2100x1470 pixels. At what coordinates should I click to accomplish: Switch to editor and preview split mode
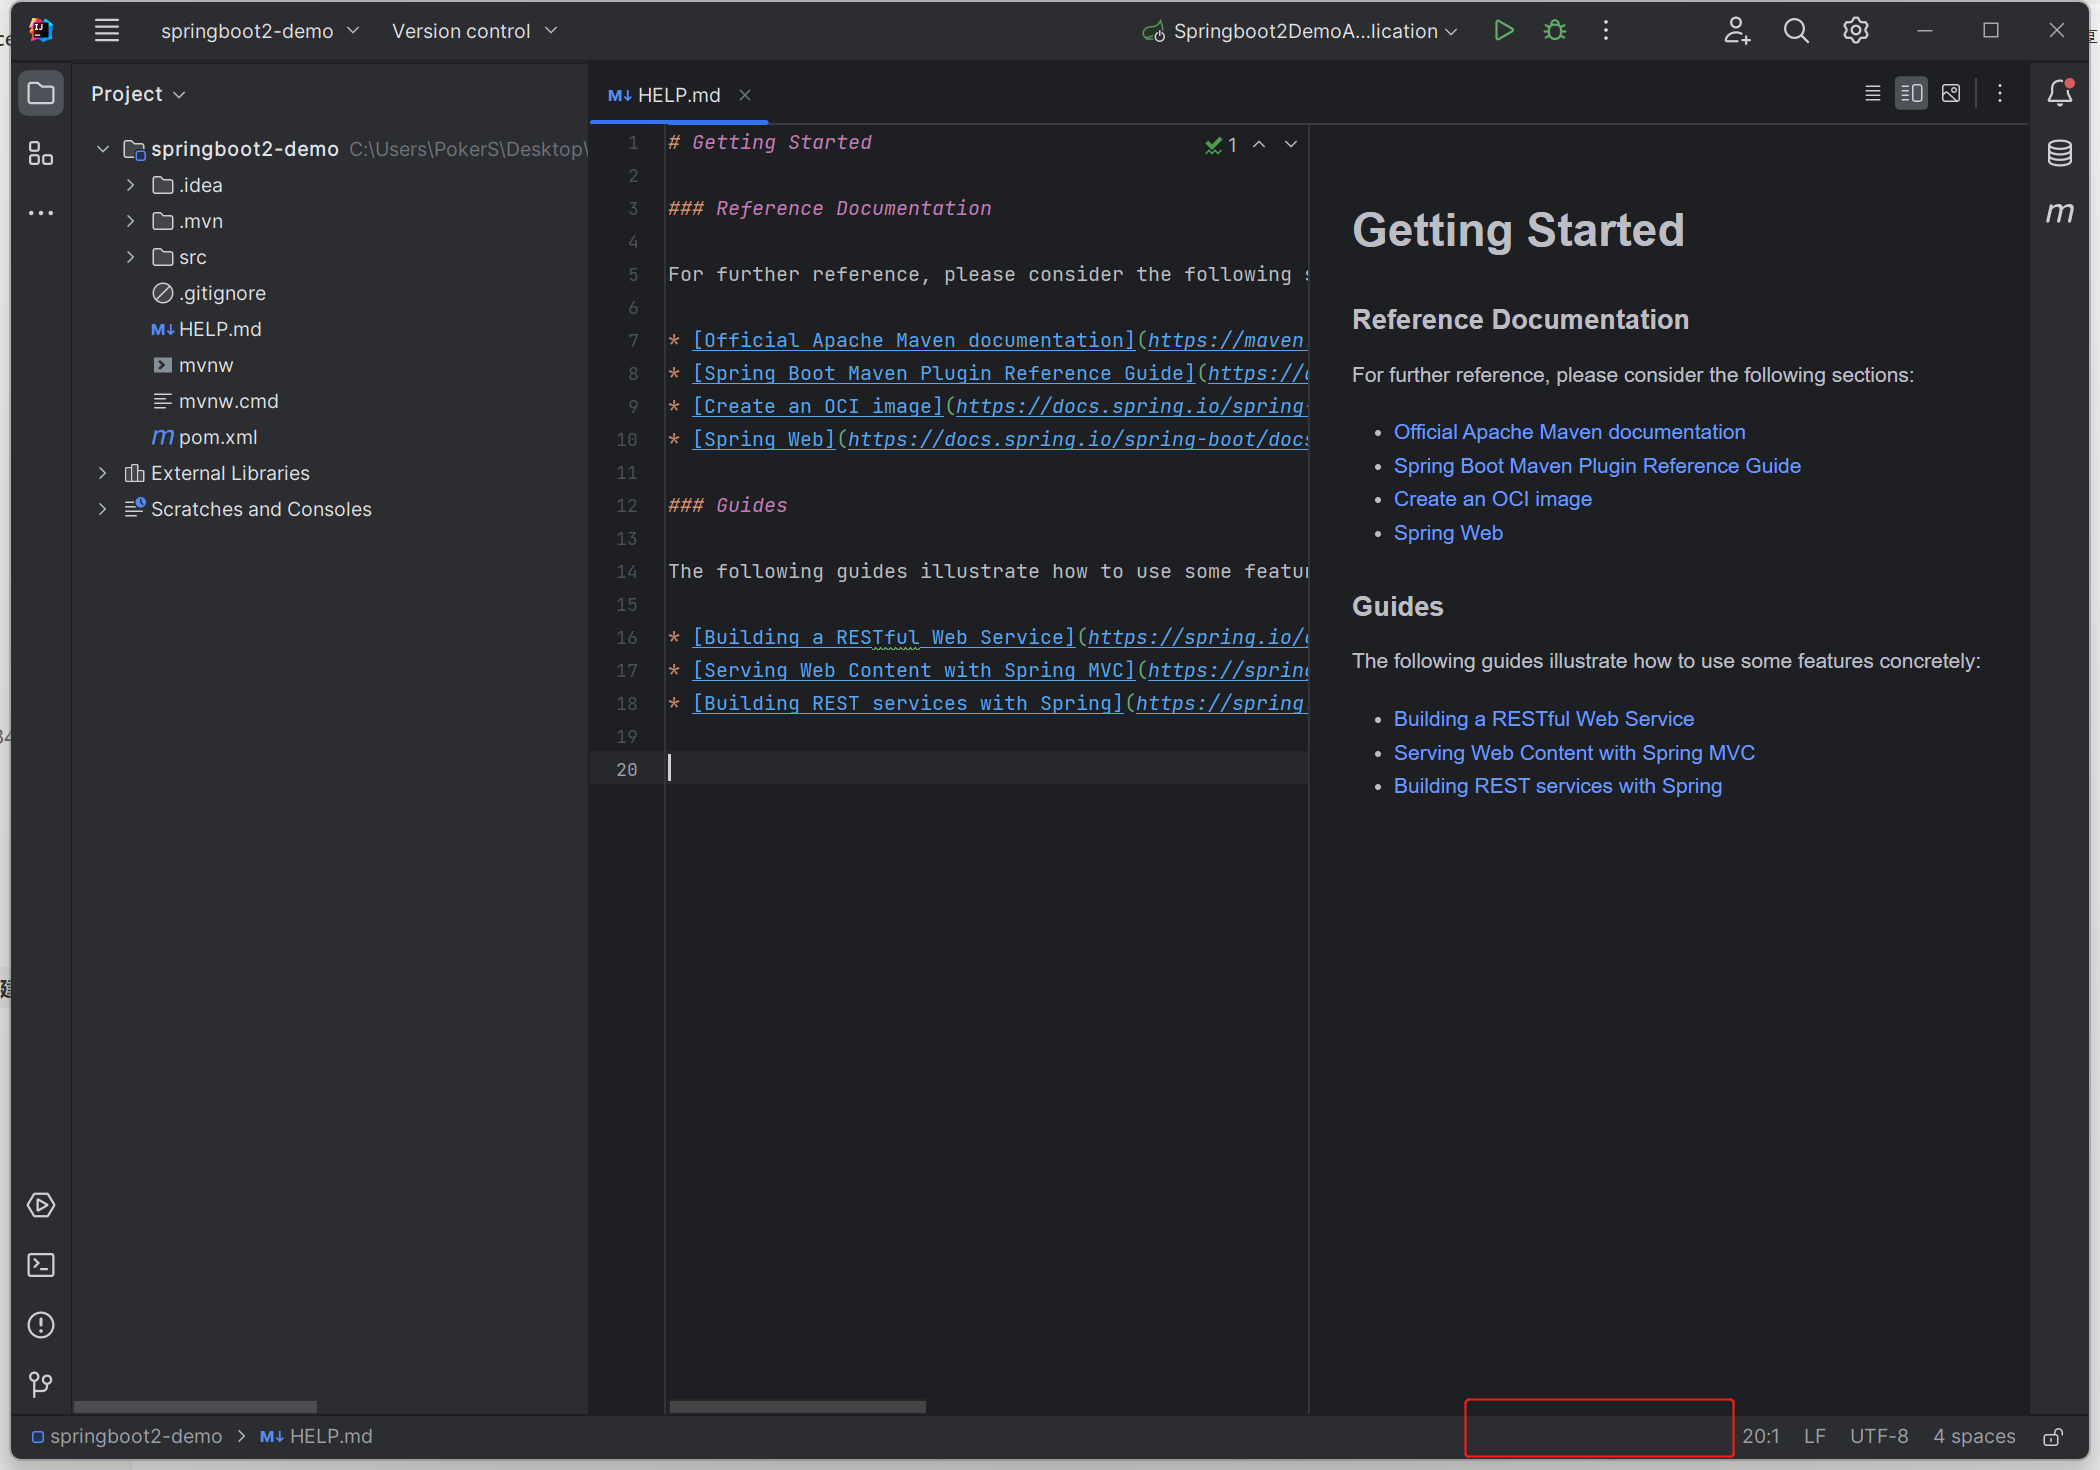point(1912,93)
